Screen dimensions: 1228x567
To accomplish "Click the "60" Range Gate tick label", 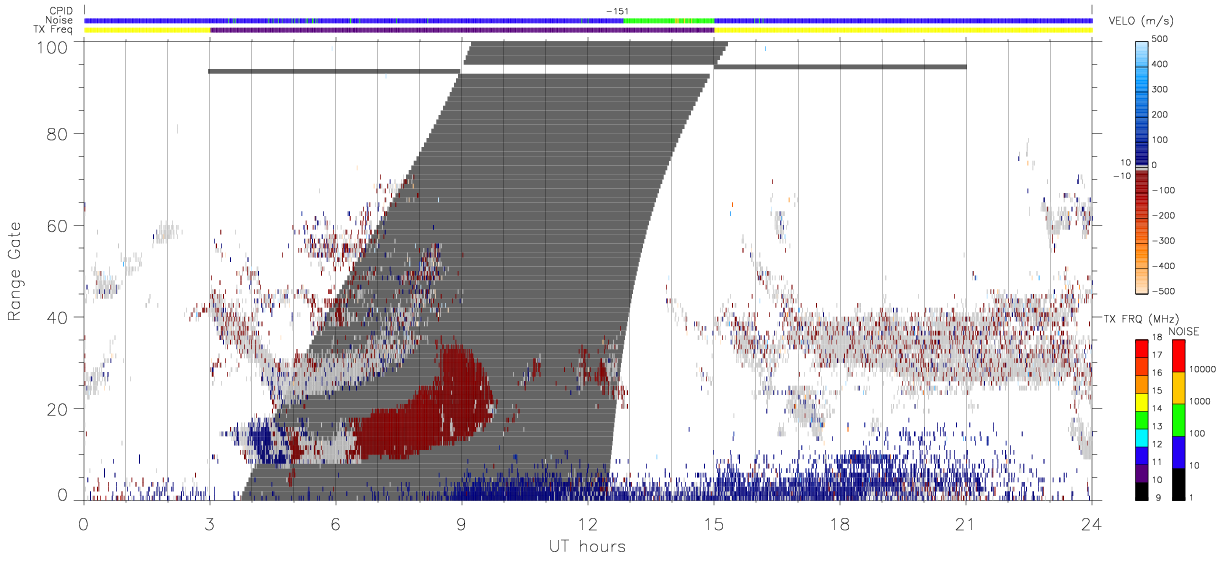I will [x=58, y=225].
